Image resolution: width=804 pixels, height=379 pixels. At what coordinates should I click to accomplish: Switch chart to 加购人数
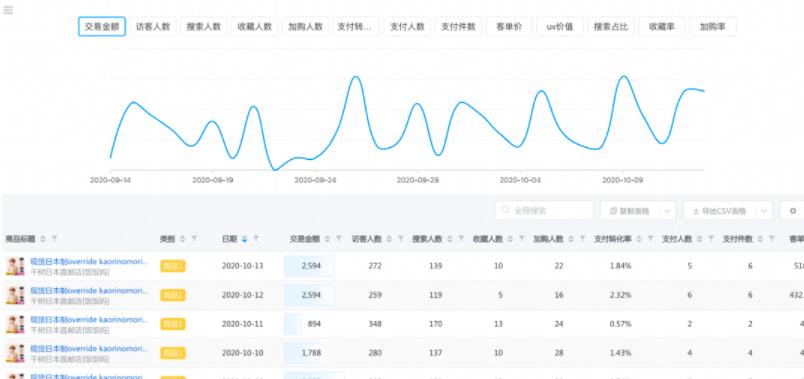(306, 27)
